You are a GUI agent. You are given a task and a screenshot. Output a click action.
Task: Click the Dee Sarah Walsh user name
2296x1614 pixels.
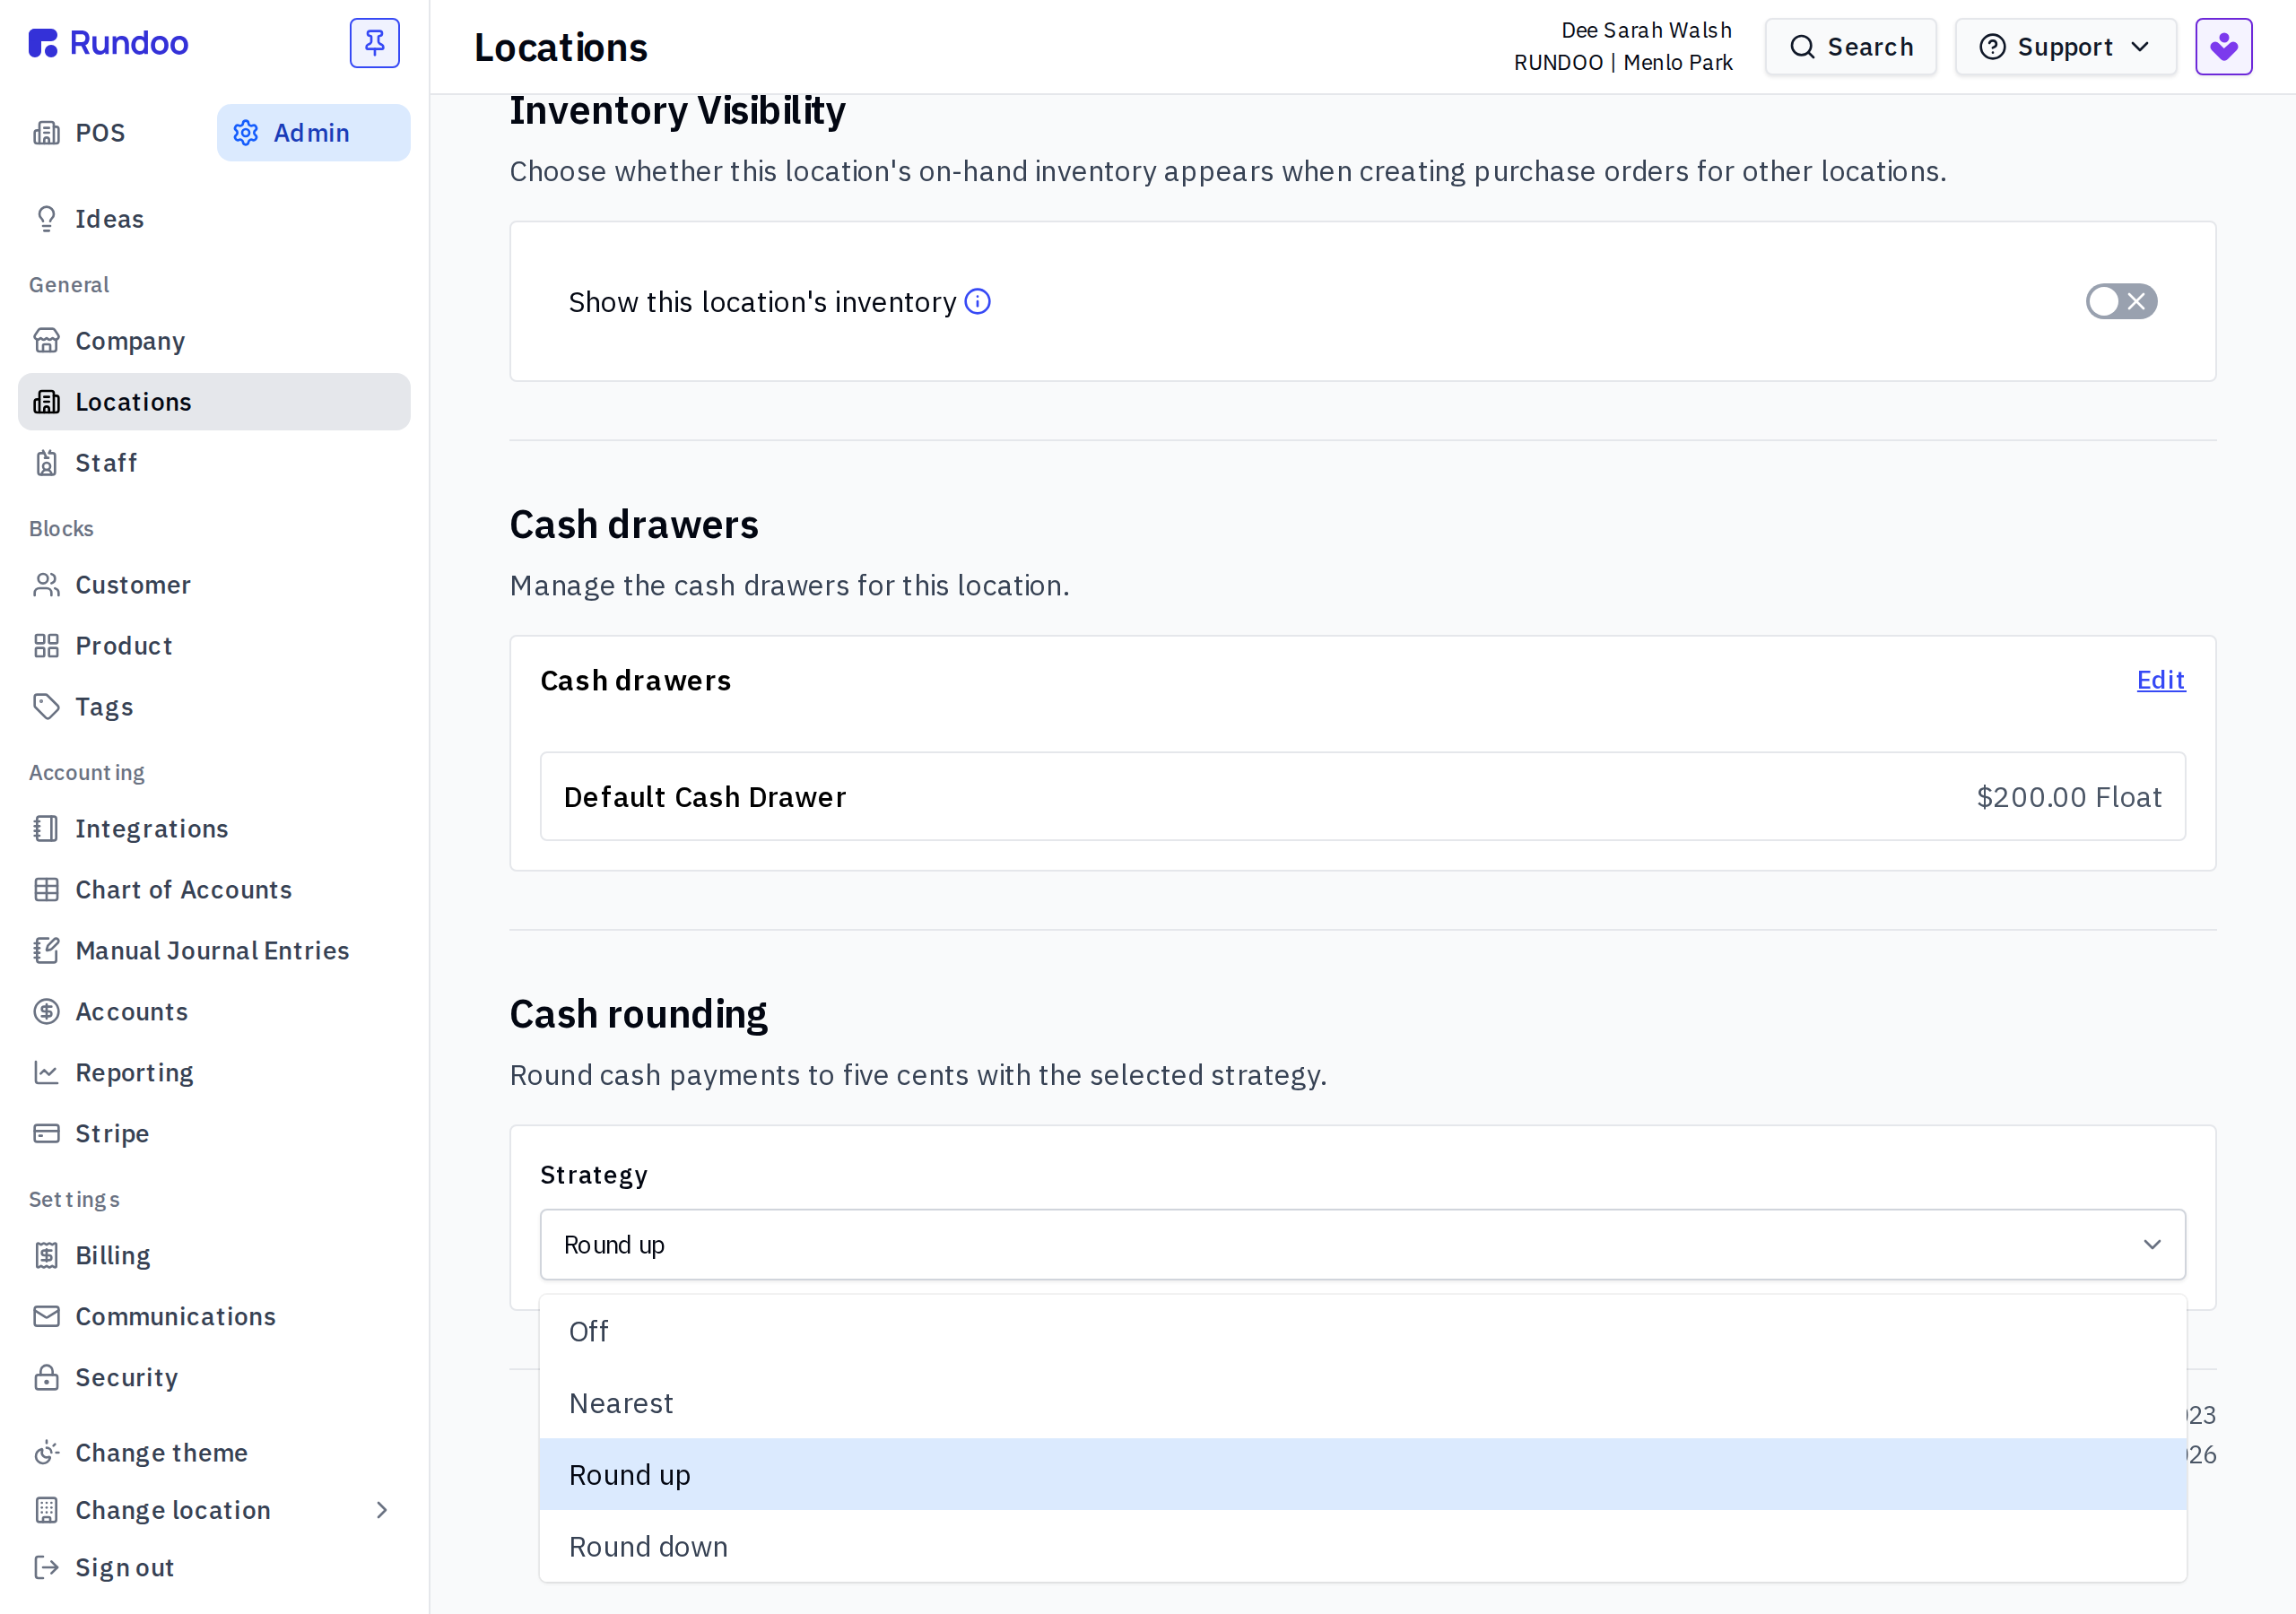pos(1646,30)
